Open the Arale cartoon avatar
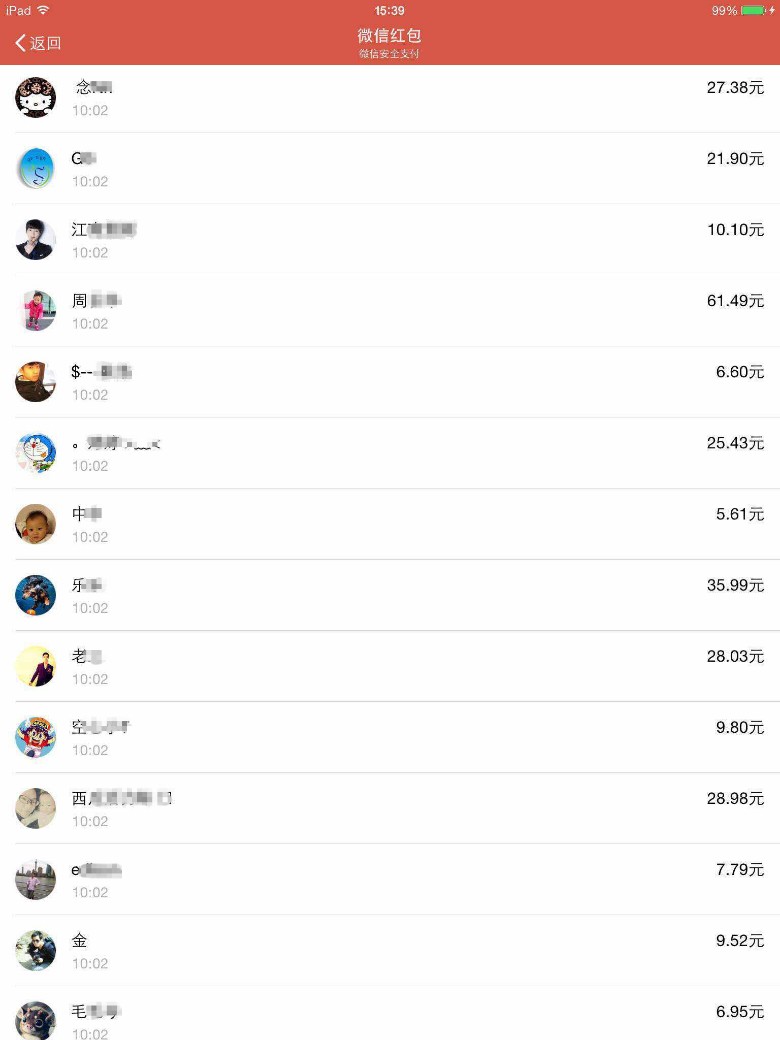Image resolution: width=780 pixels, height=1040 pixels. (35, 737)
